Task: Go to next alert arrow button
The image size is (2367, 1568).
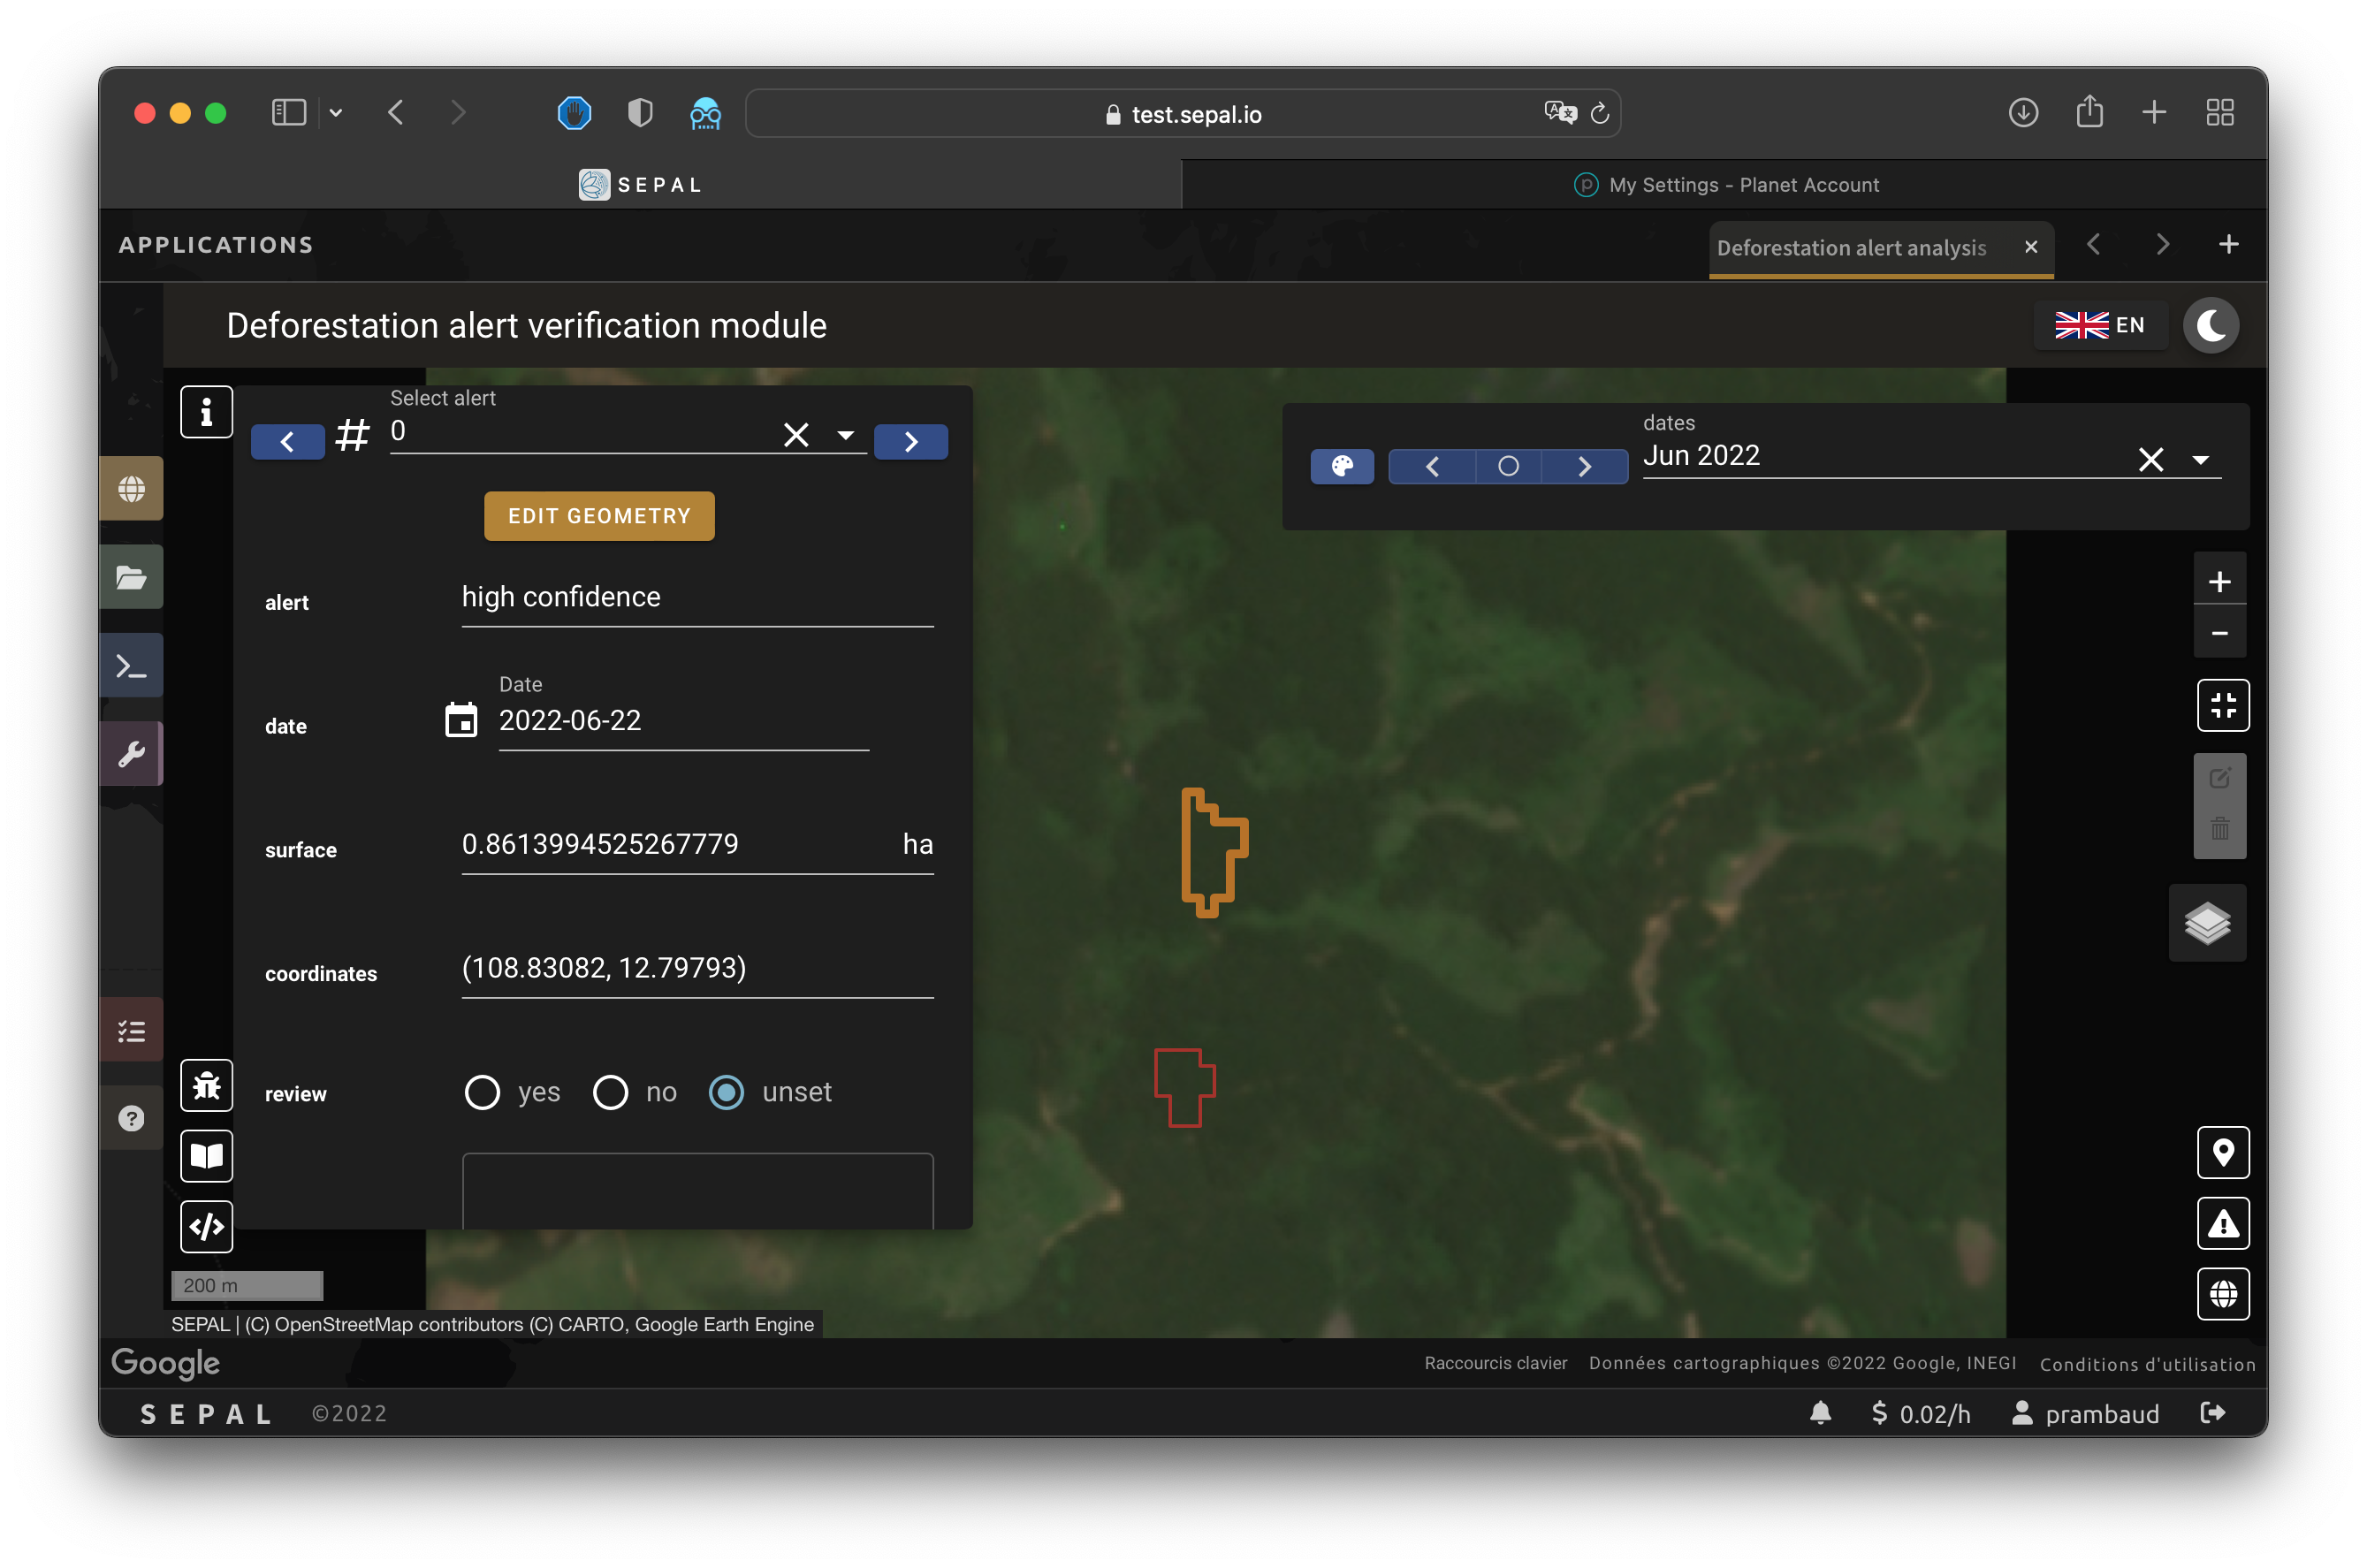Action: (x=910, y=441)
